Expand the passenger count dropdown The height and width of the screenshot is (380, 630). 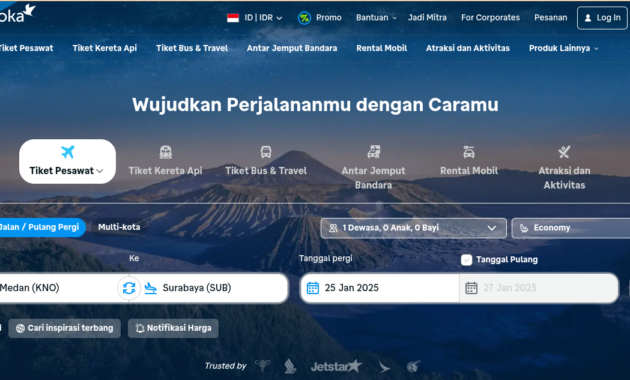[413, 228]
